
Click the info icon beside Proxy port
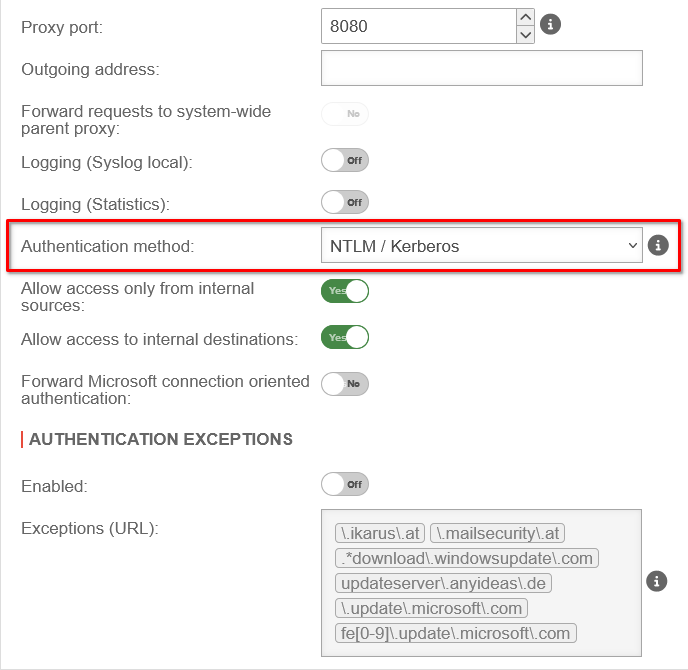550,24
